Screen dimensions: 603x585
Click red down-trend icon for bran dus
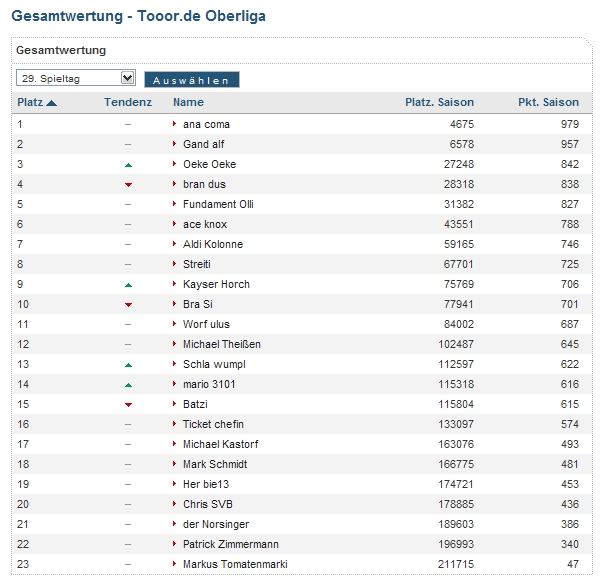(x=128, y=185)
